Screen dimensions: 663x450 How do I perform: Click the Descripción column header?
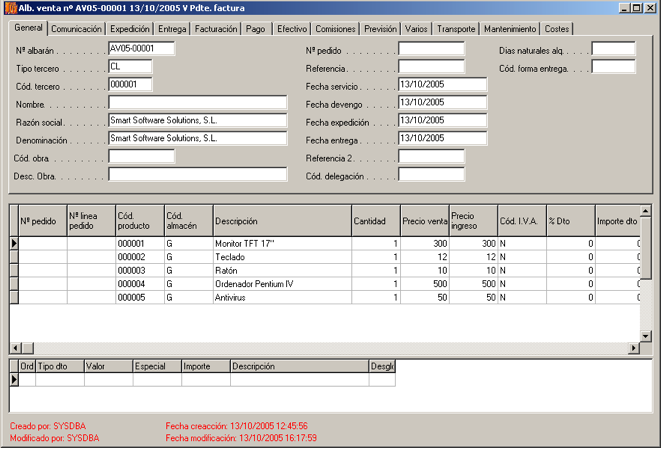(280, 221)
